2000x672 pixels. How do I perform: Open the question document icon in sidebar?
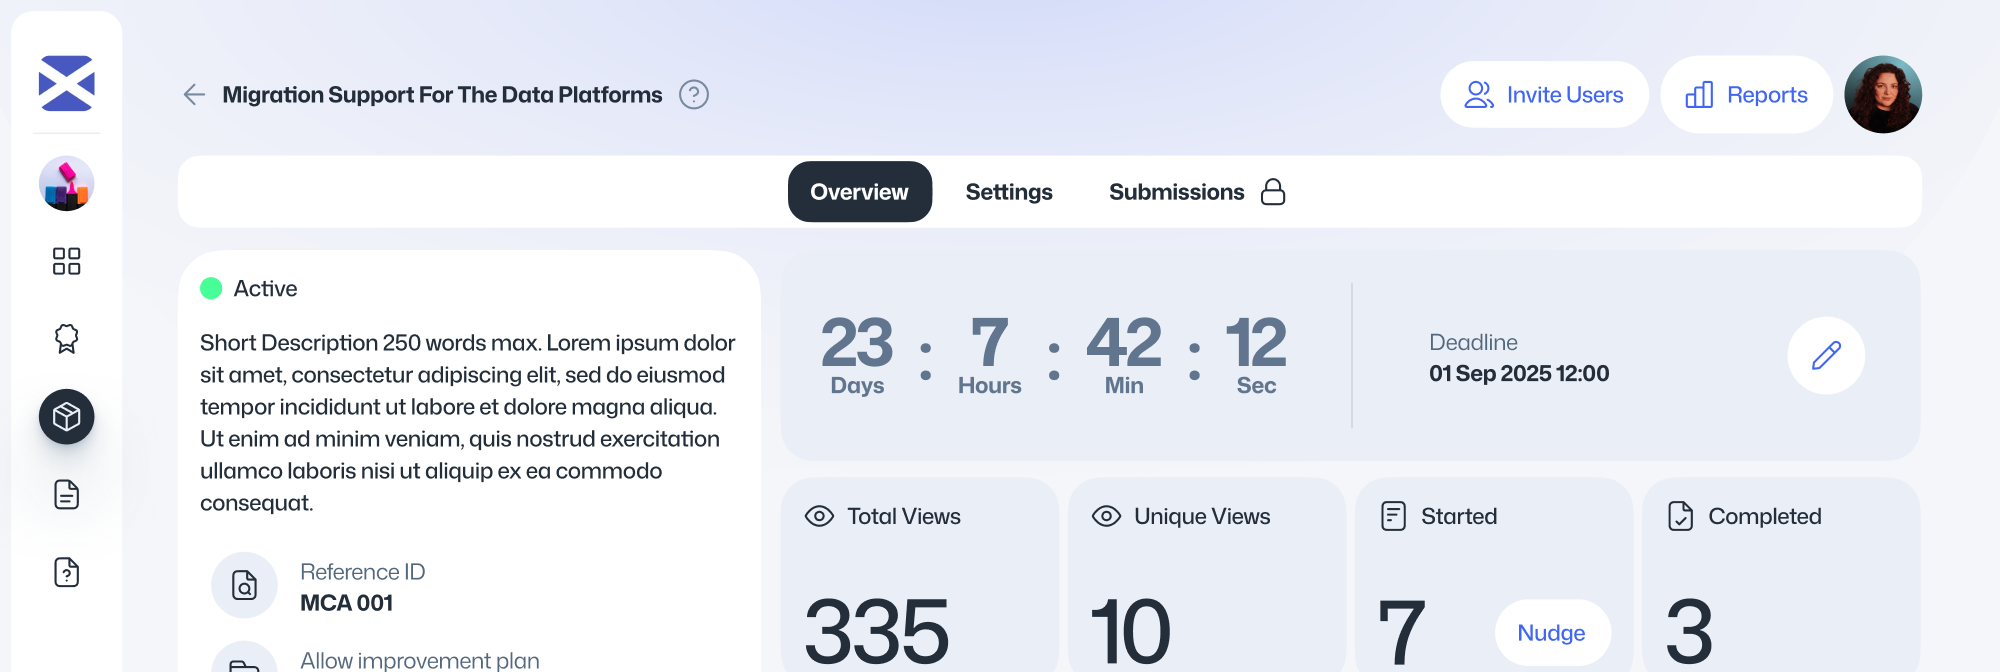[x=66, y=572]
